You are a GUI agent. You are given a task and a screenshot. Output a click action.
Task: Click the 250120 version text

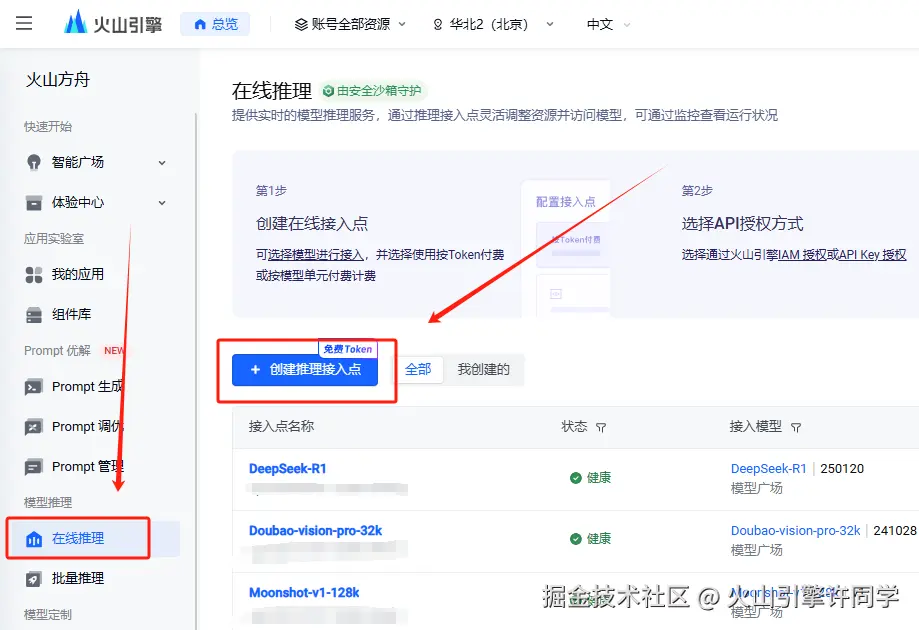coord(842,469)
